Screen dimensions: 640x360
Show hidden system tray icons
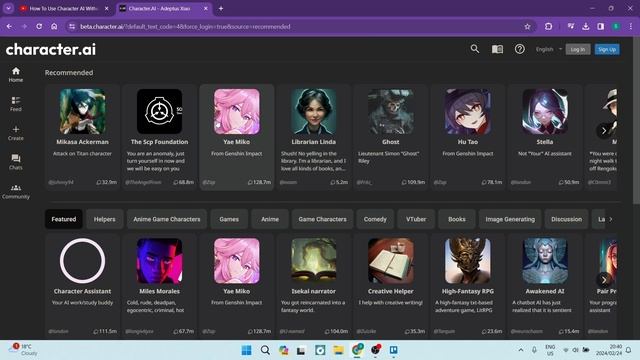pyautogui.click(x=521, y=350)
